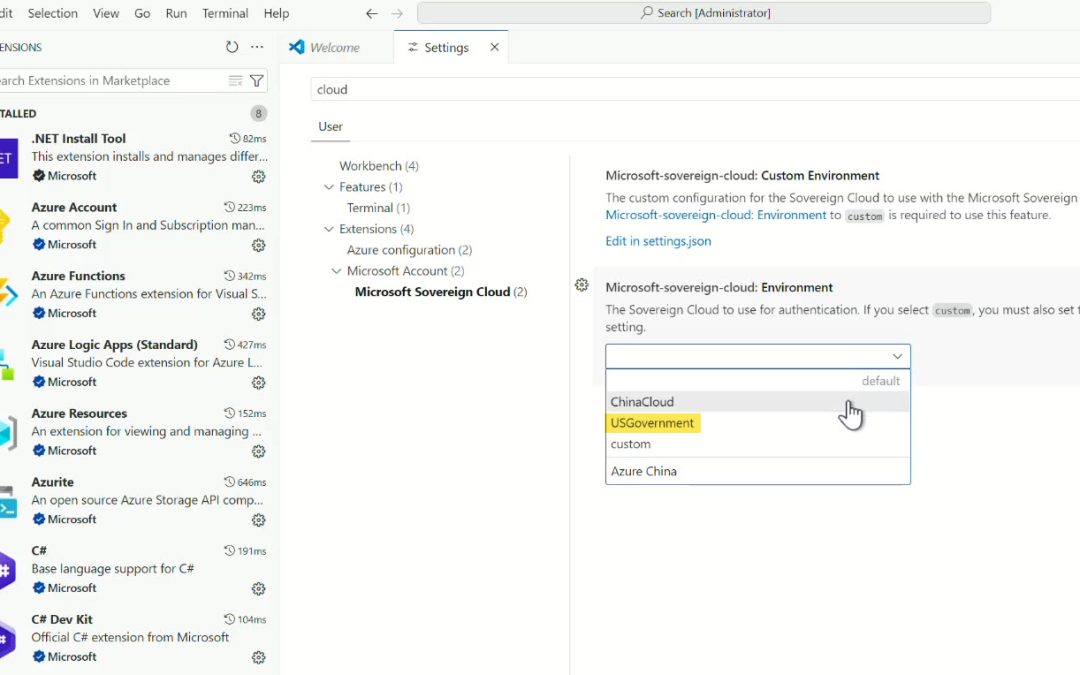Image resolution: width=1080 pixels, height=675 pixels.
Task: Open manage gear for Azurite
Action: tap(258, 520)
